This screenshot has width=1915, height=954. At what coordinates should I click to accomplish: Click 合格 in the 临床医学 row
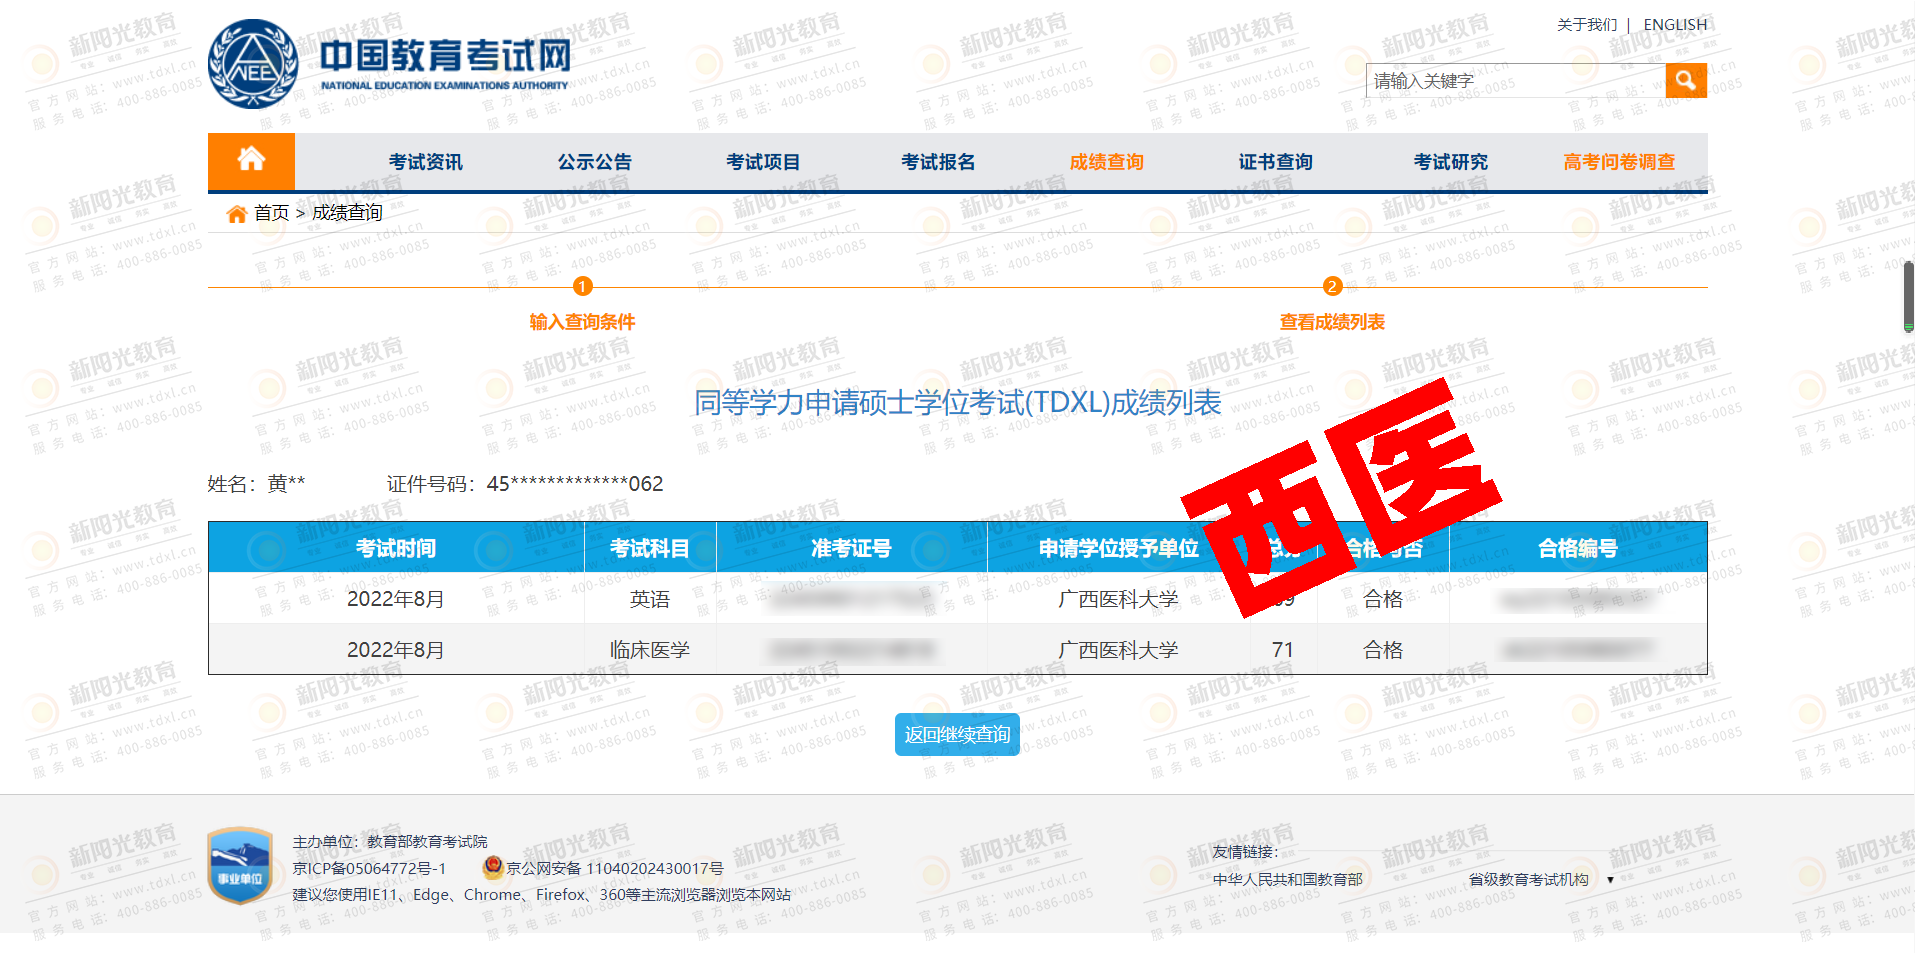[x=1383, y=650]
